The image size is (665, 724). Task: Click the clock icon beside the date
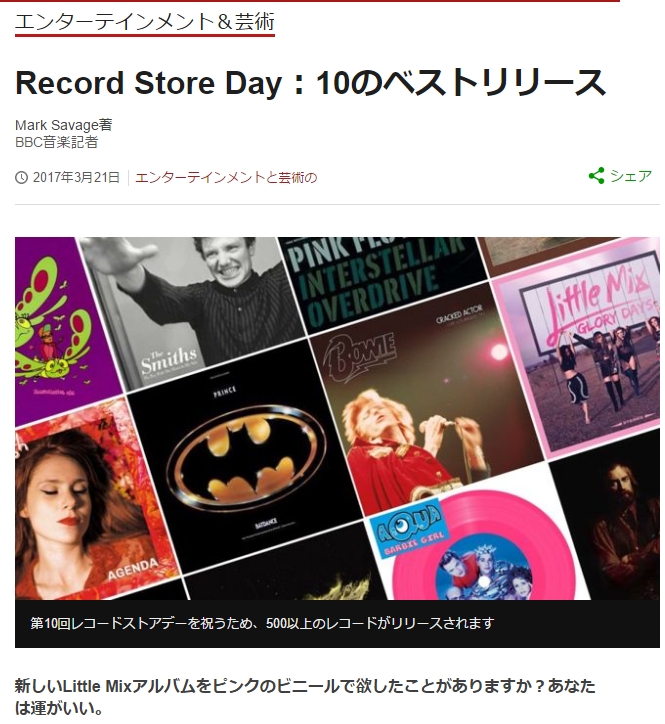21,177
